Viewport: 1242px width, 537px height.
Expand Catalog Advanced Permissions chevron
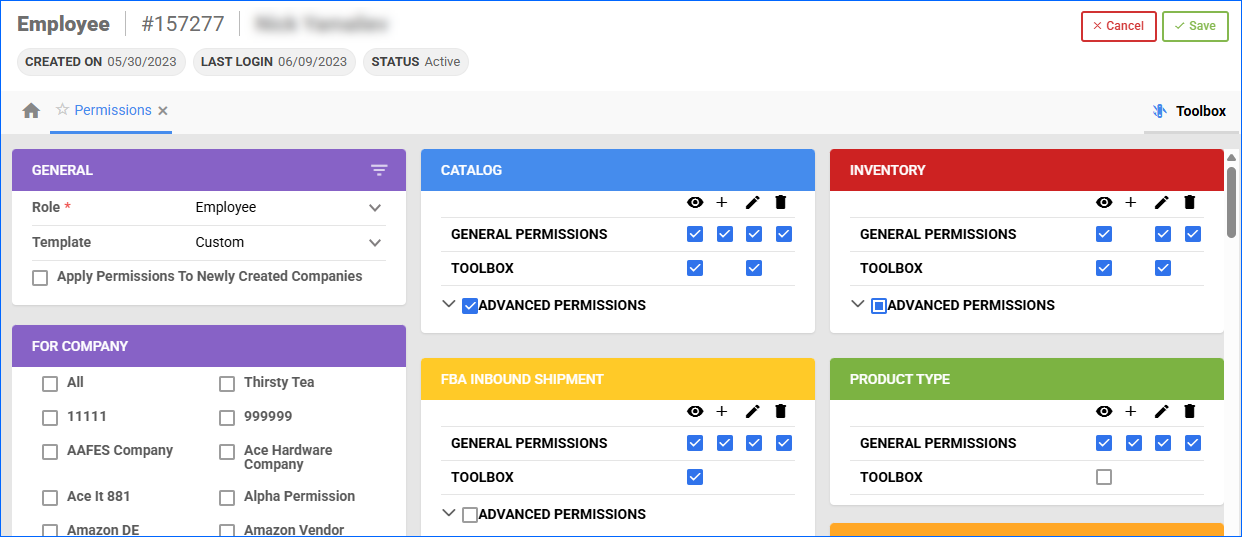coord(449,305)
